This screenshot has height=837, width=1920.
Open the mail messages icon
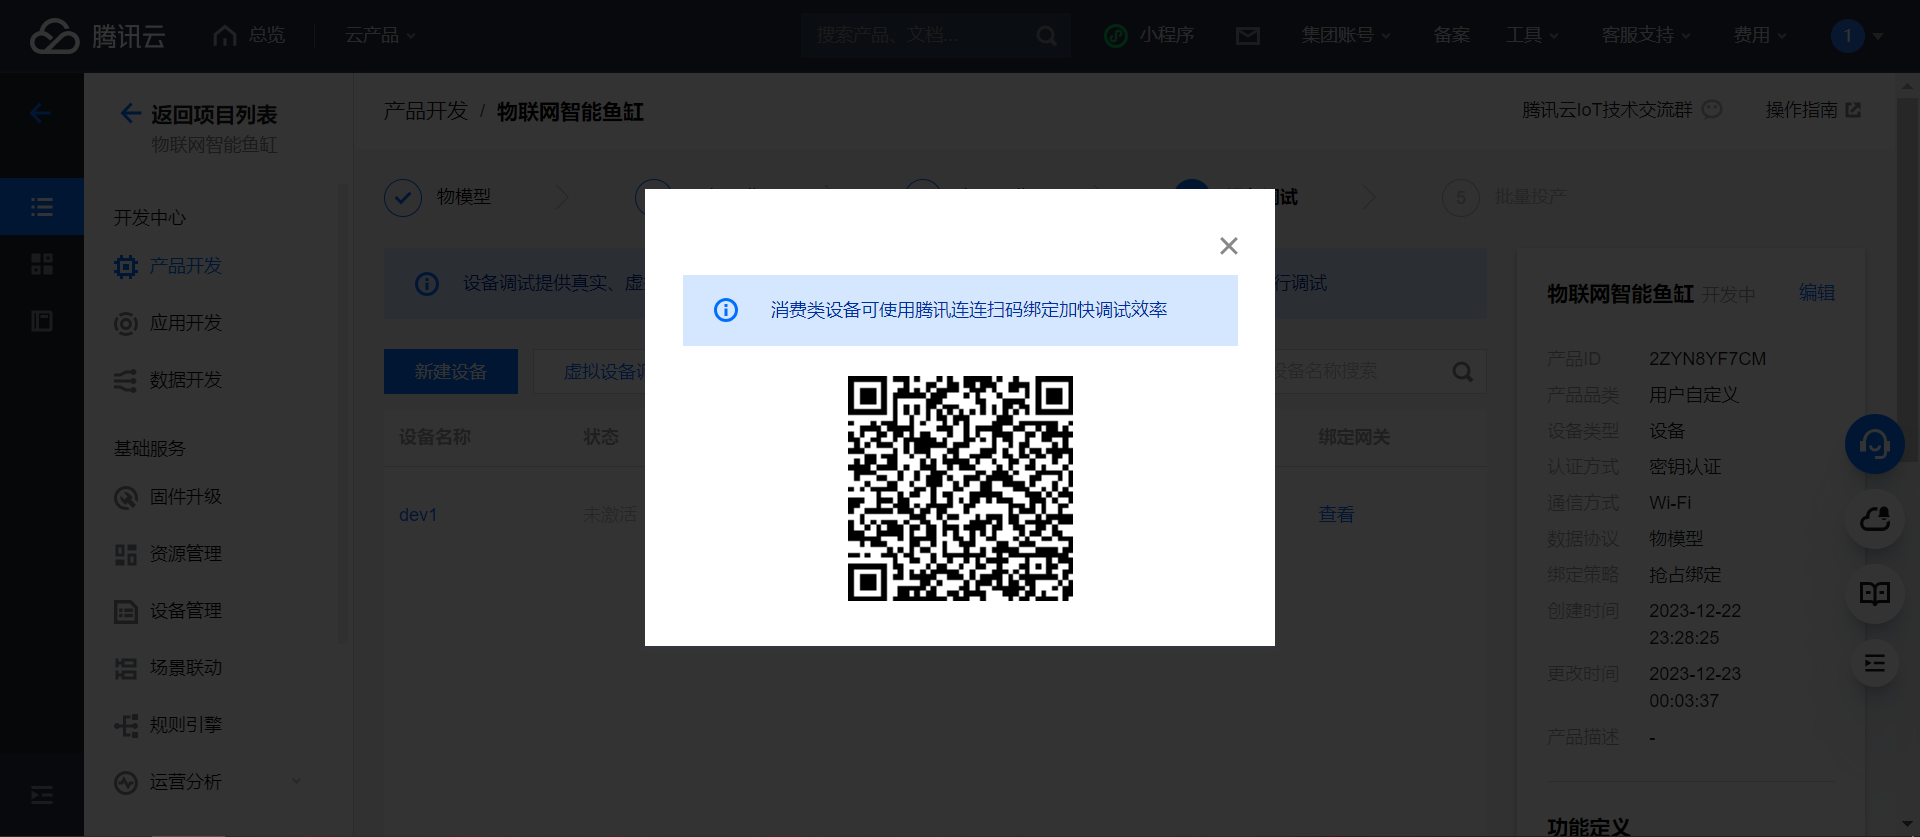pyautogui.click(x=1247, y=36)
